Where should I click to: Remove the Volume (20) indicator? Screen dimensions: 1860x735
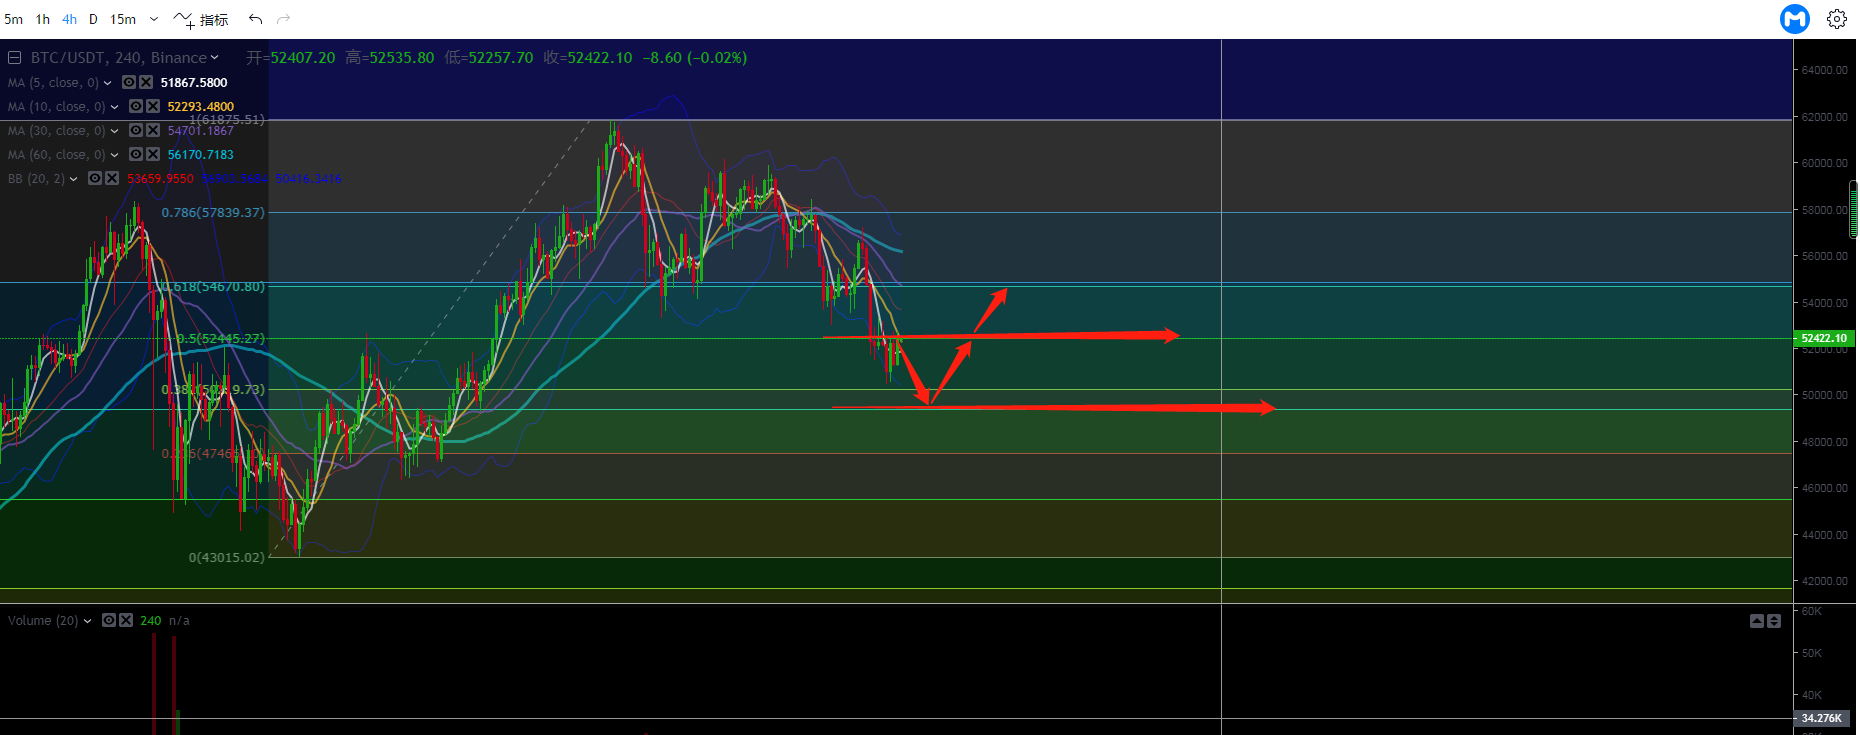[126, 620]
